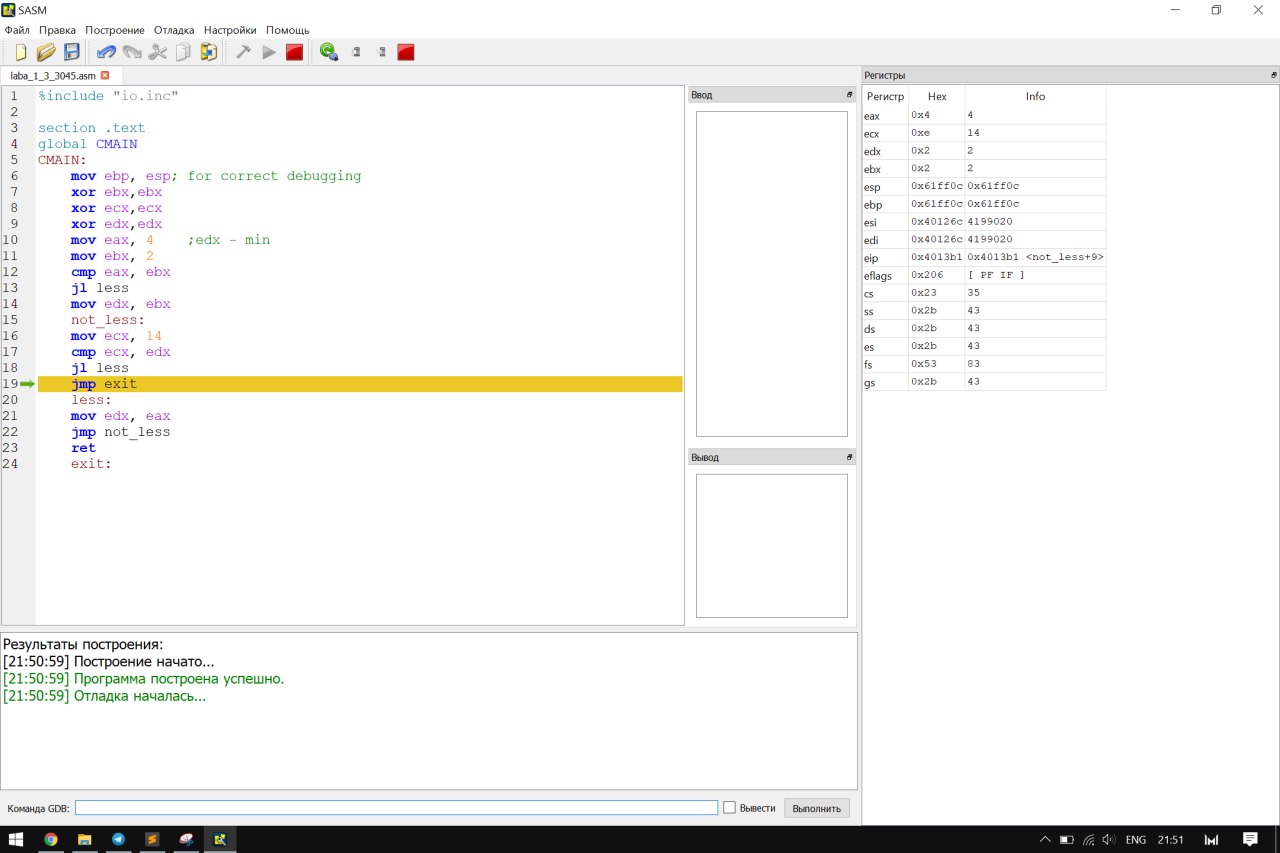Image resolution: width=1280 pixels, height=853 pixels.
Task: Select the eip register row
Action: point(984,257)
